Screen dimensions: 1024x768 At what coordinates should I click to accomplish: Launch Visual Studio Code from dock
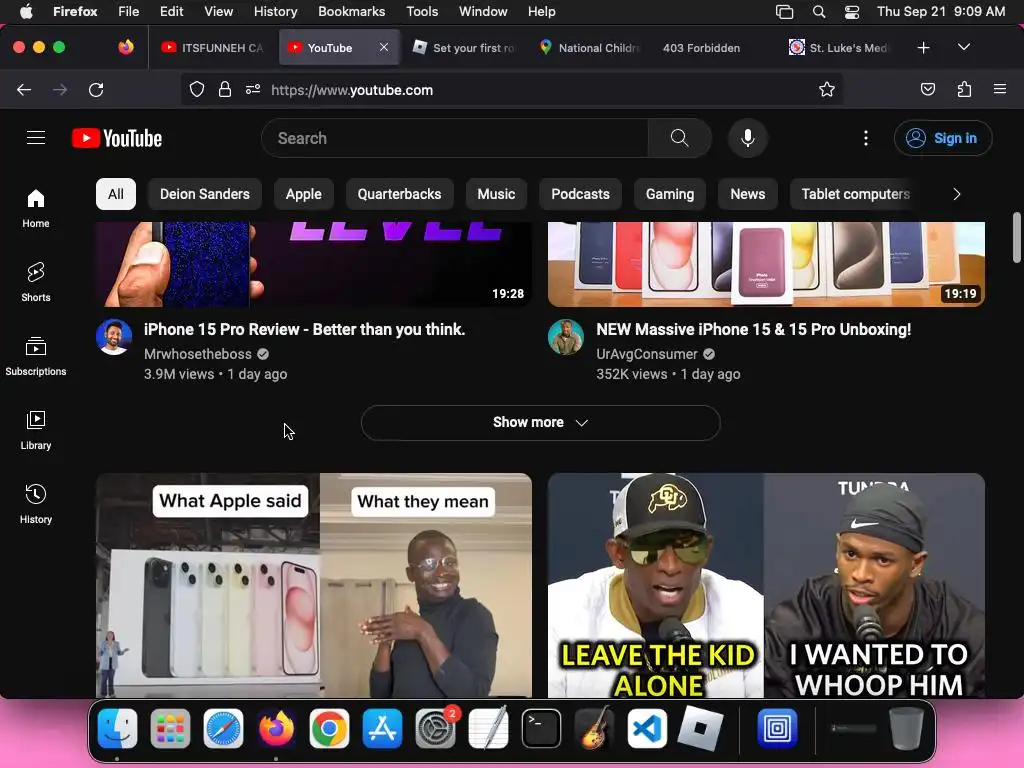647,728
